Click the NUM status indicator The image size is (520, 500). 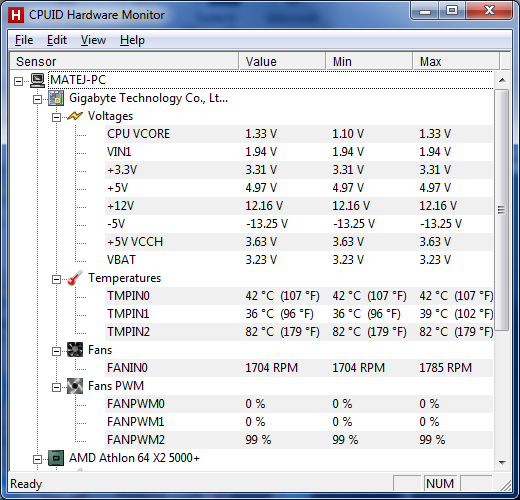point(440,484)
